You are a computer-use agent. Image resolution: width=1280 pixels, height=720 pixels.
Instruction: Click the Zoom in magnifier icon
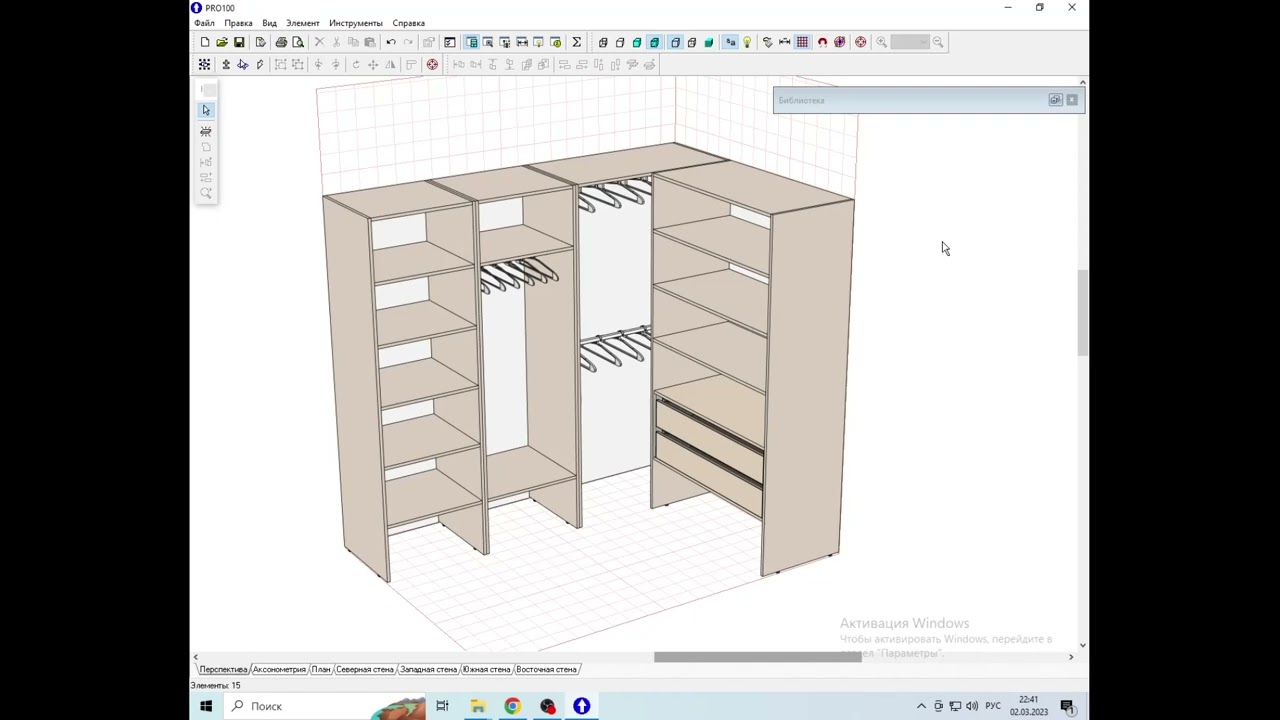click(x=881, y=42)
